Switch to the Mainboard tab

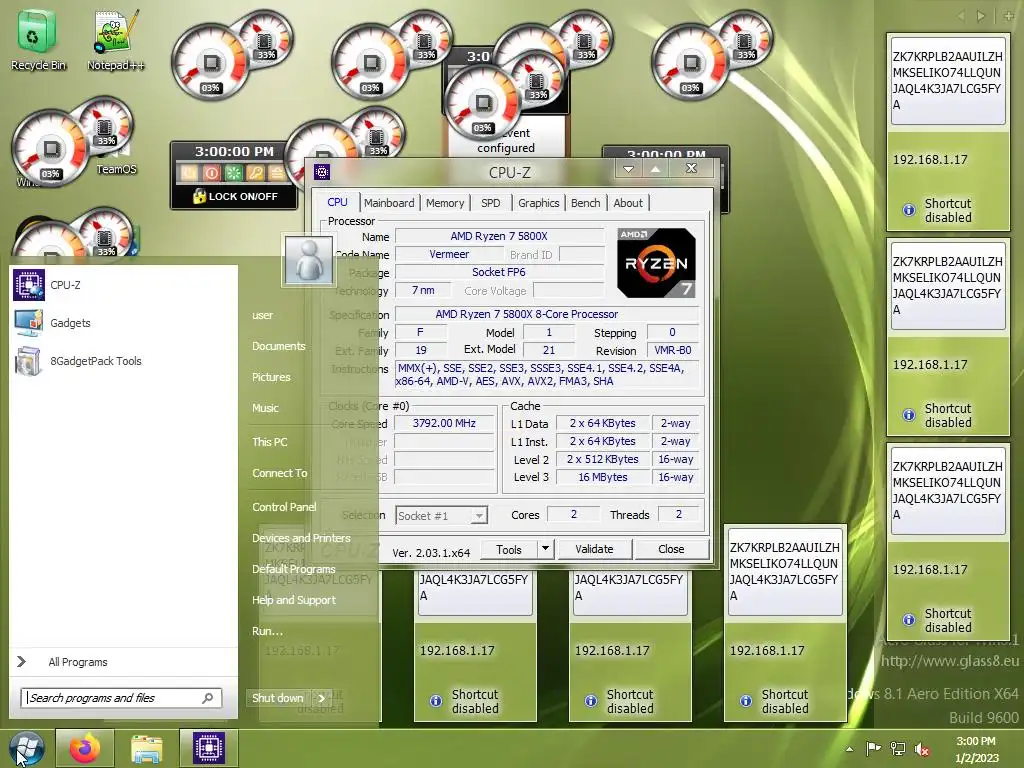(389, 203)
